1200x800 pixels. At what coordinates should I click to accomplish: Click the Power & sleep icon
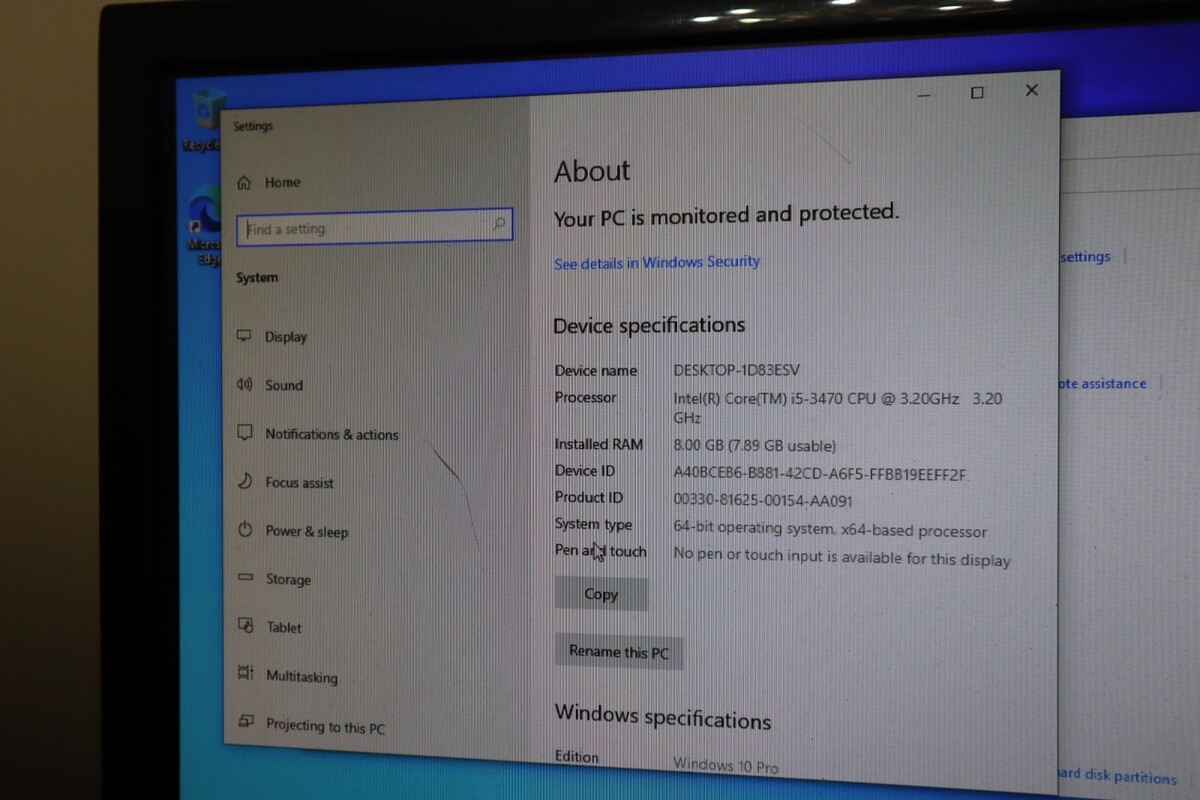(x=245, y=530)
